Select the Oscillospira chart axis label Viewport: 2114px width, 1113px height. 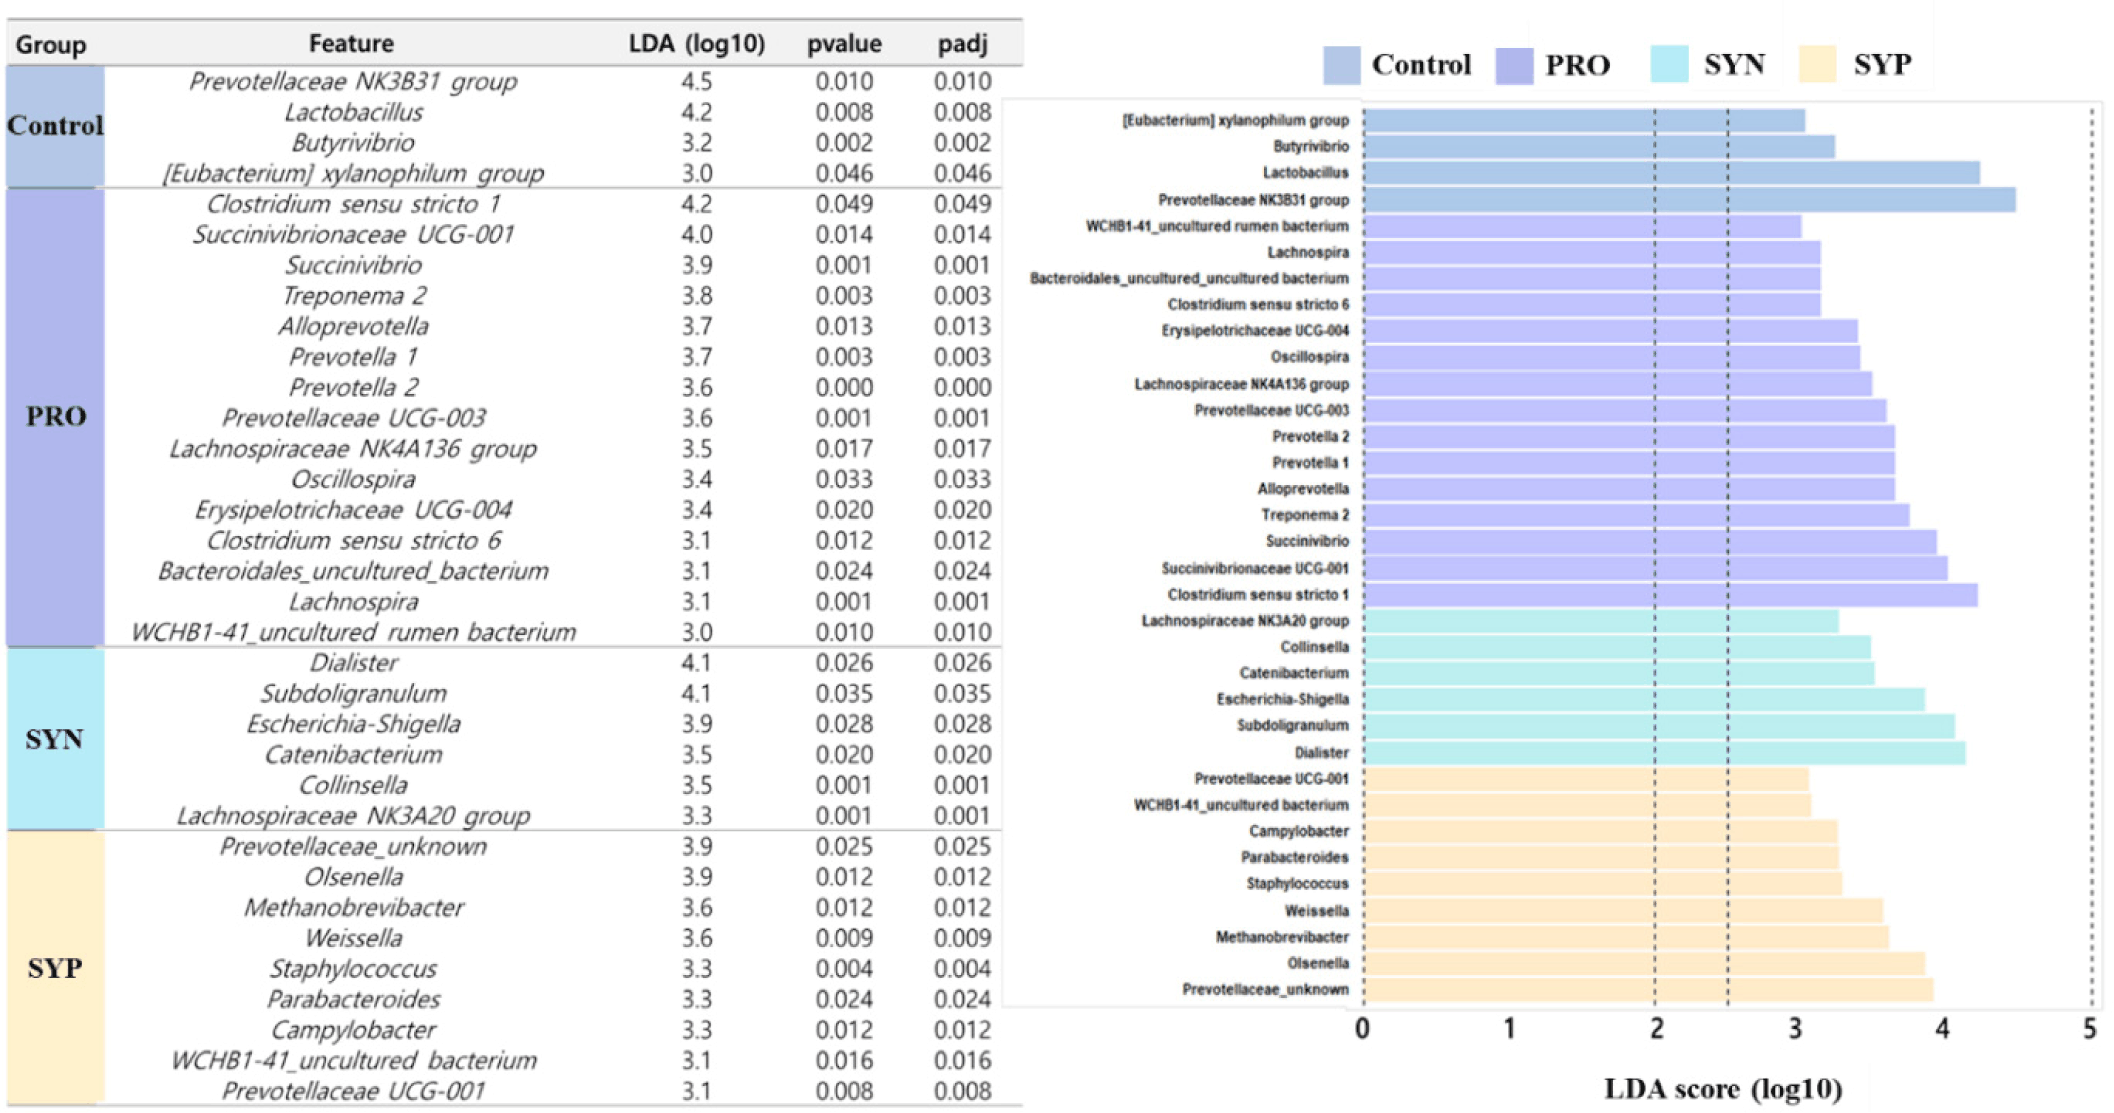1309,357
